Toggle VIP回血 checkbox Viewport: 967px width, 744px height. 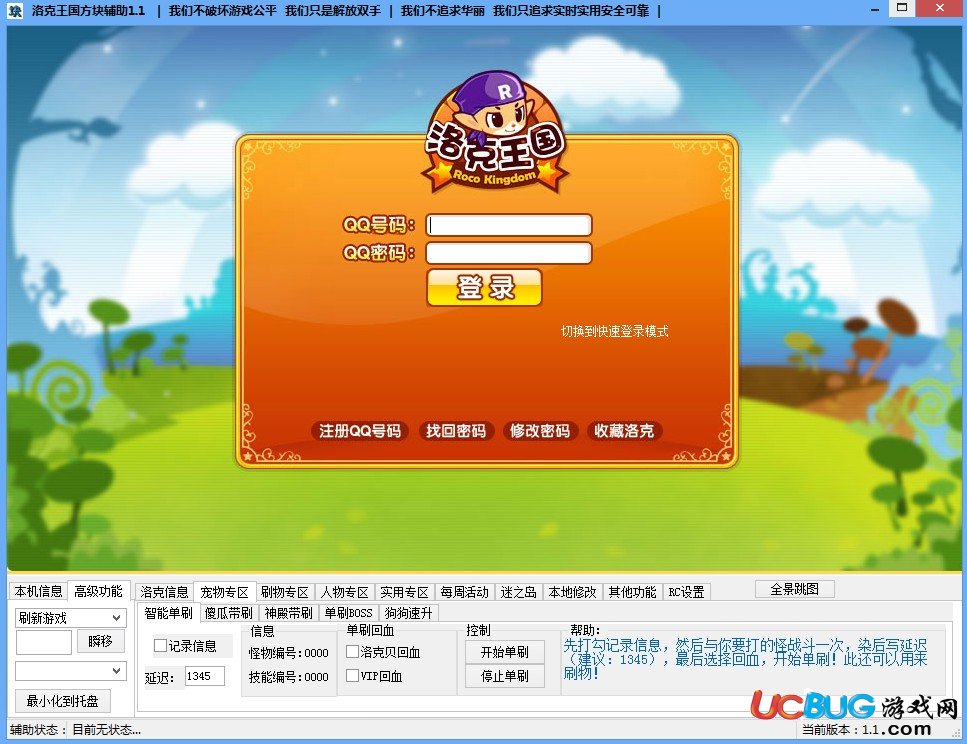(x=352, y=676)
